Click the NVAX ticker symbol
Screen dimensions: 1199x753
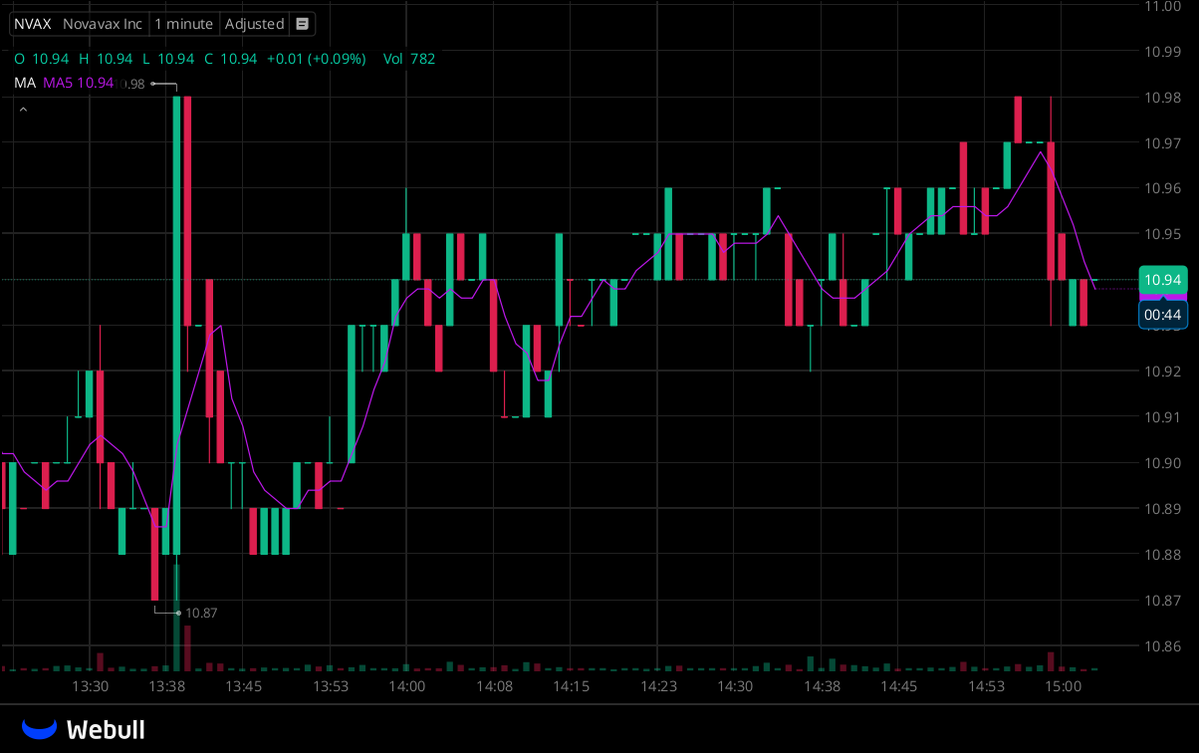coord(33,24)
